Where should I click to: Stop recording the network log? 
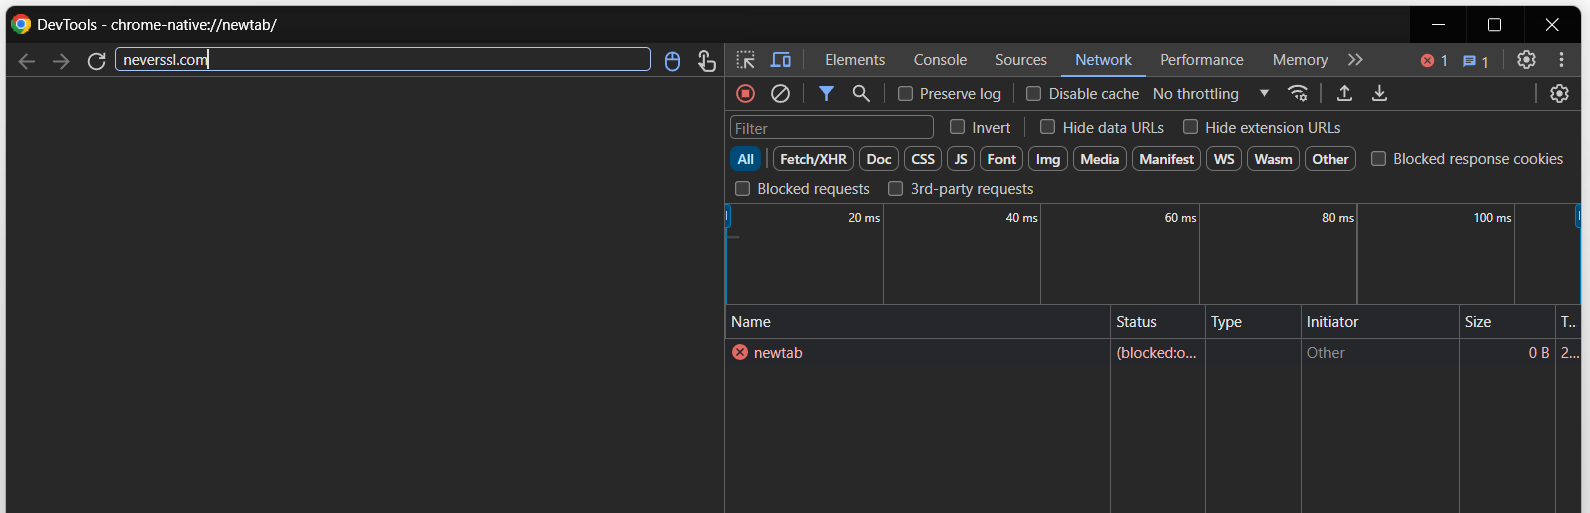click(745, 93)
